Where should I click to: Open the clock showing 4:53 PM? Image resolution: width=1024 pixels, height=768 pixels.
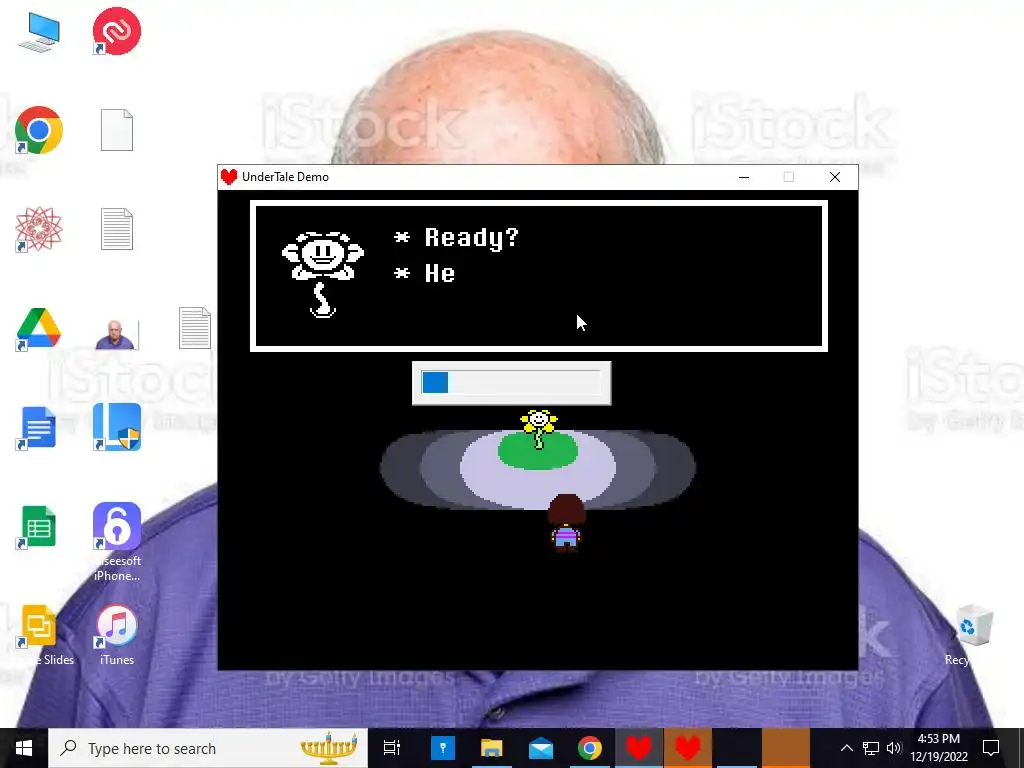pyautogui.click(x=938, y=748)
